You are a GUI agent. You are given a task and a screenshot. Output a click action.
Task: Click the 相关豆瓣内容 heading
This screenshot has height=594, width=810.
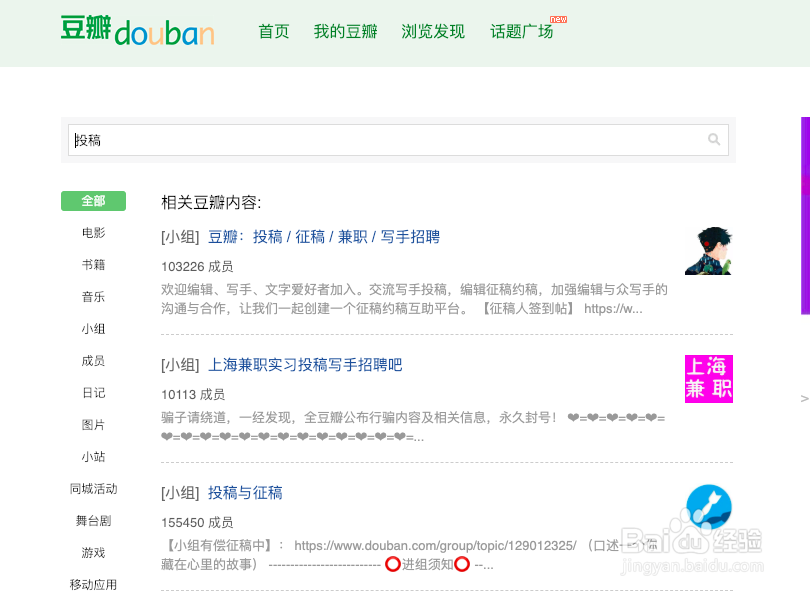pos(211,202)
